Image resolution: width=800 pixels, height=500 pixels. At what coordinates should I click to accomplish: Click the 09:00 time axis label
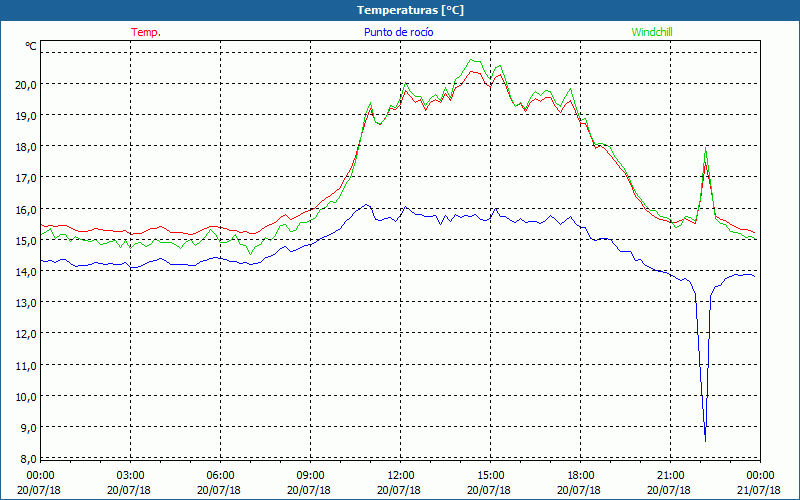pyautogui.click(x=310, y=476)
